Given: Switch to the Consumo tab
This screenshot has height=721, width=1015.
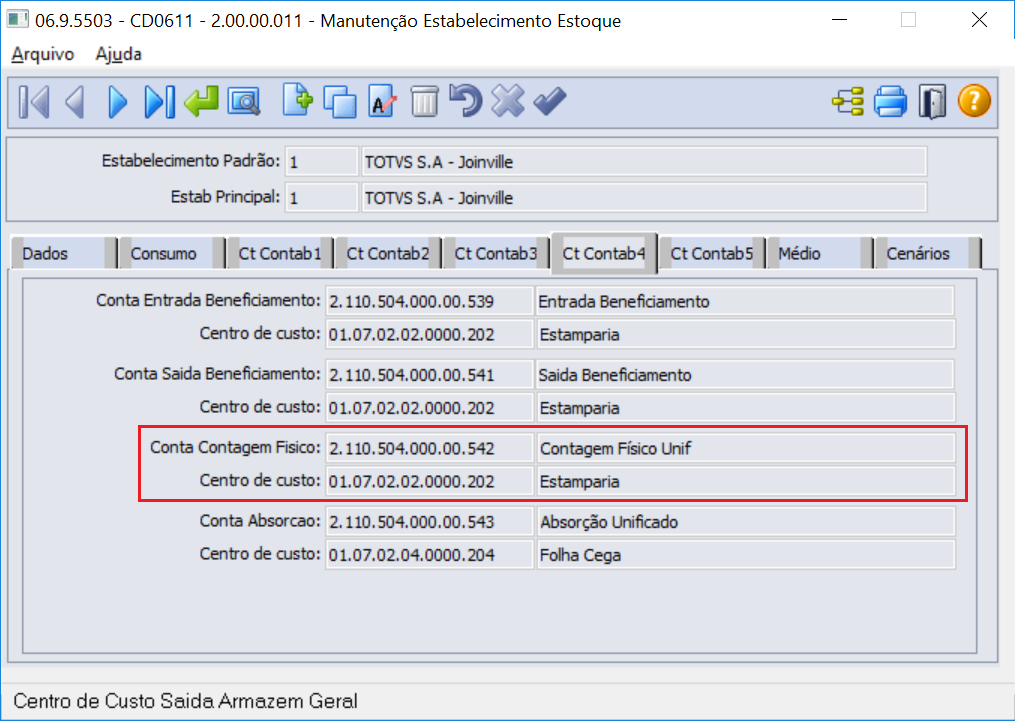Looking at the screenshot, I should 172,253.
